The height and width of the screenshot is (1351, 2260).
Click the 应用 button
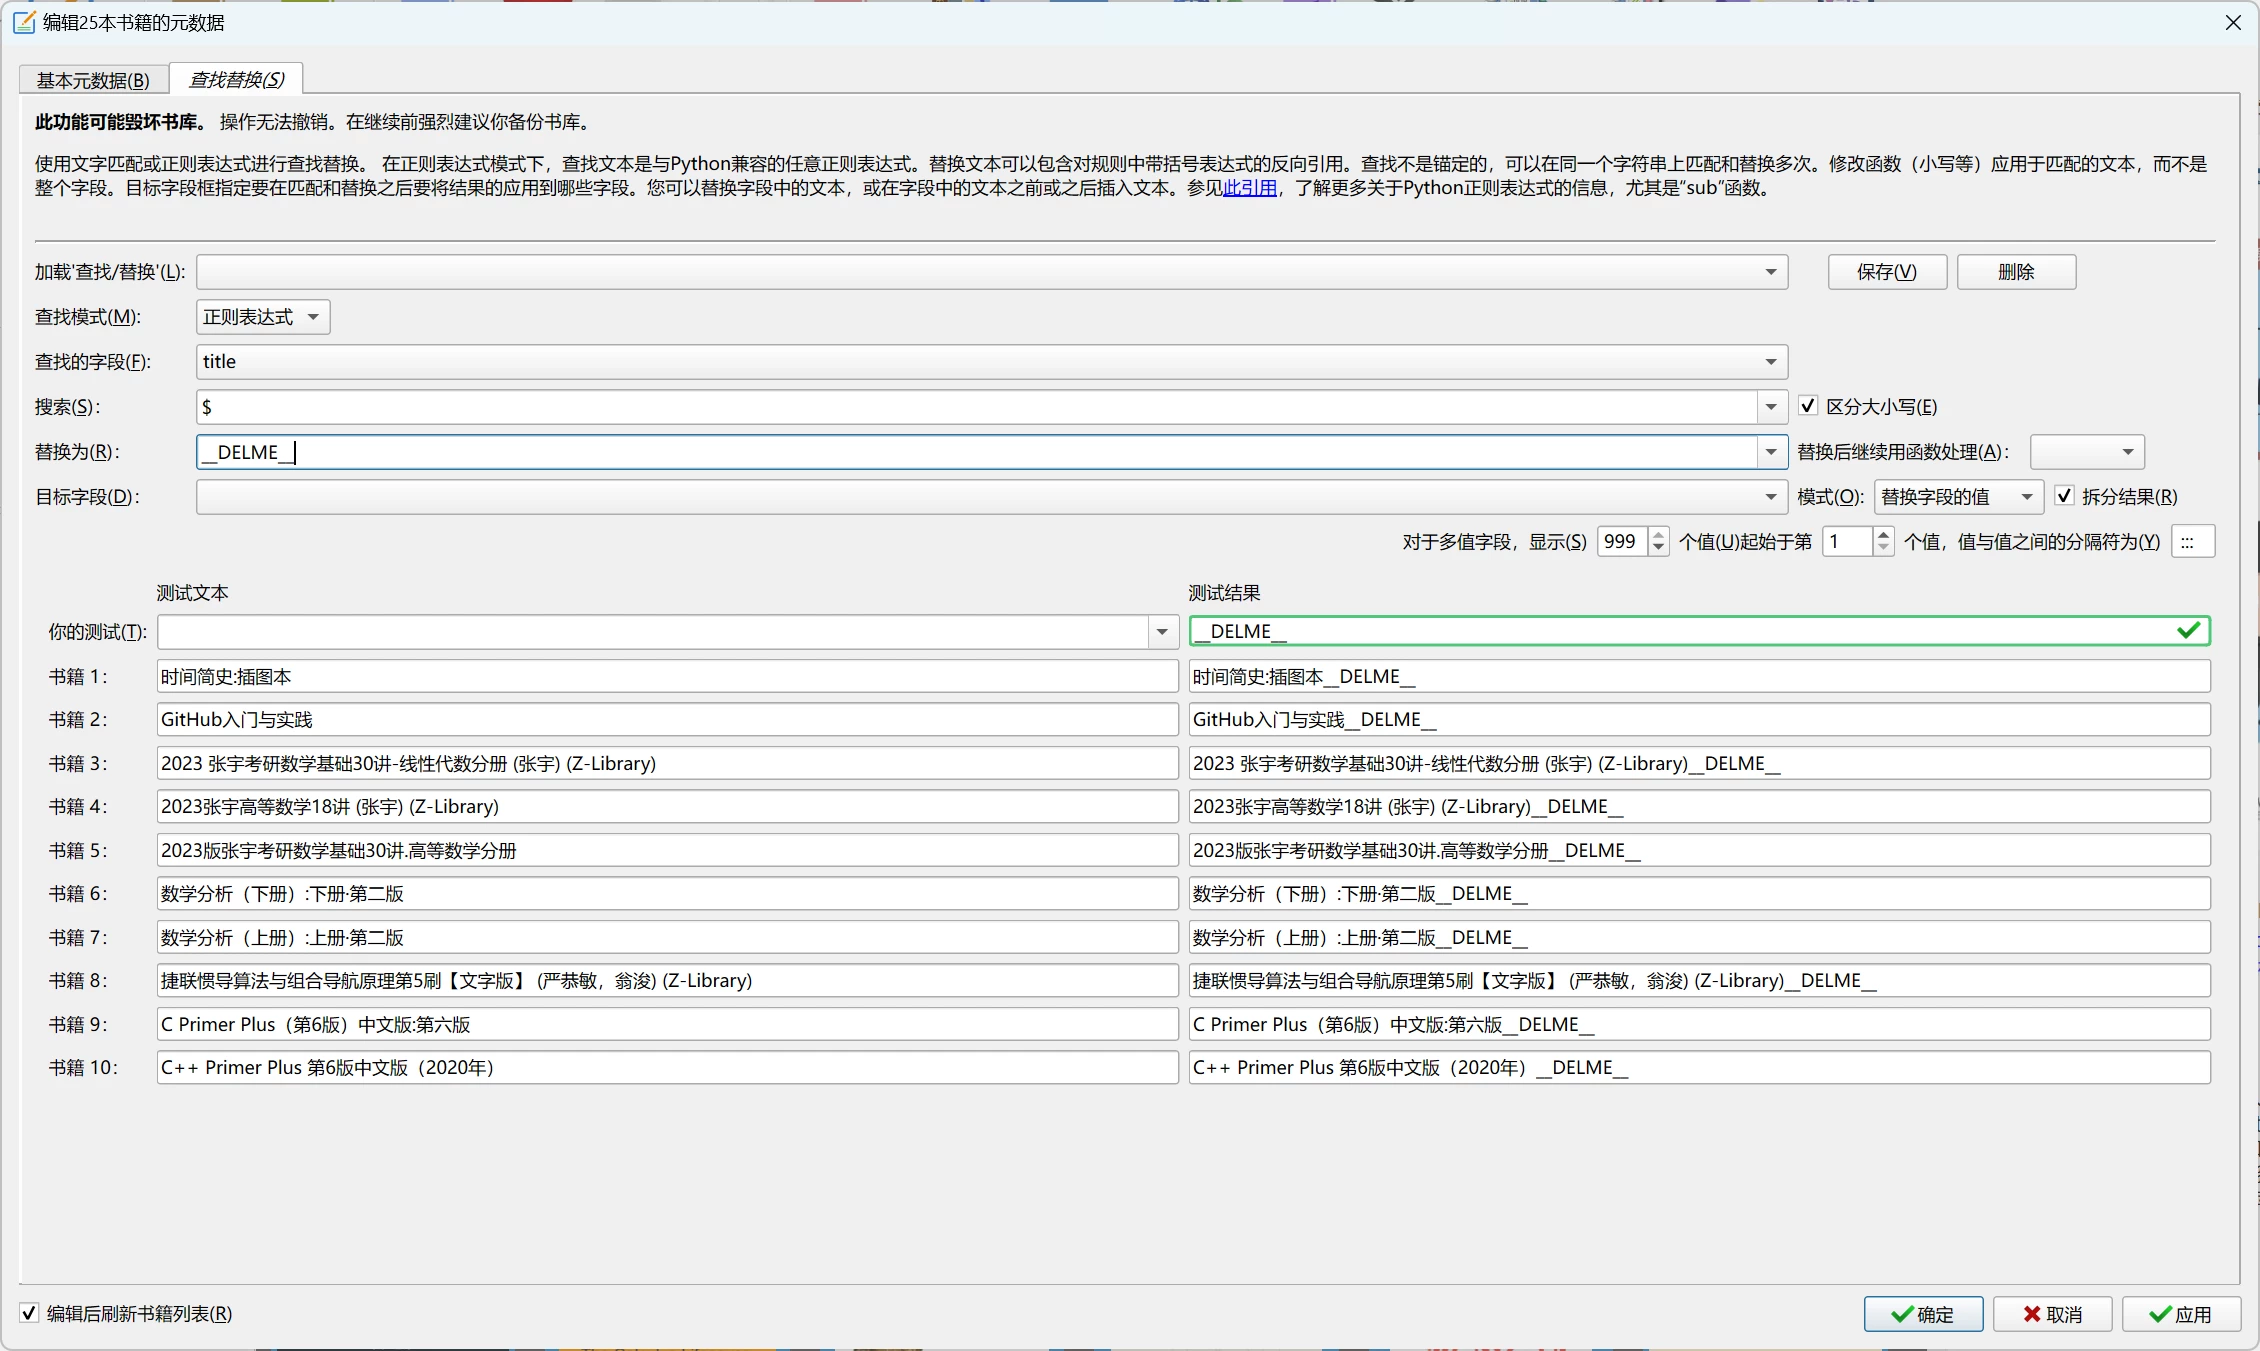[2181, 1314]
